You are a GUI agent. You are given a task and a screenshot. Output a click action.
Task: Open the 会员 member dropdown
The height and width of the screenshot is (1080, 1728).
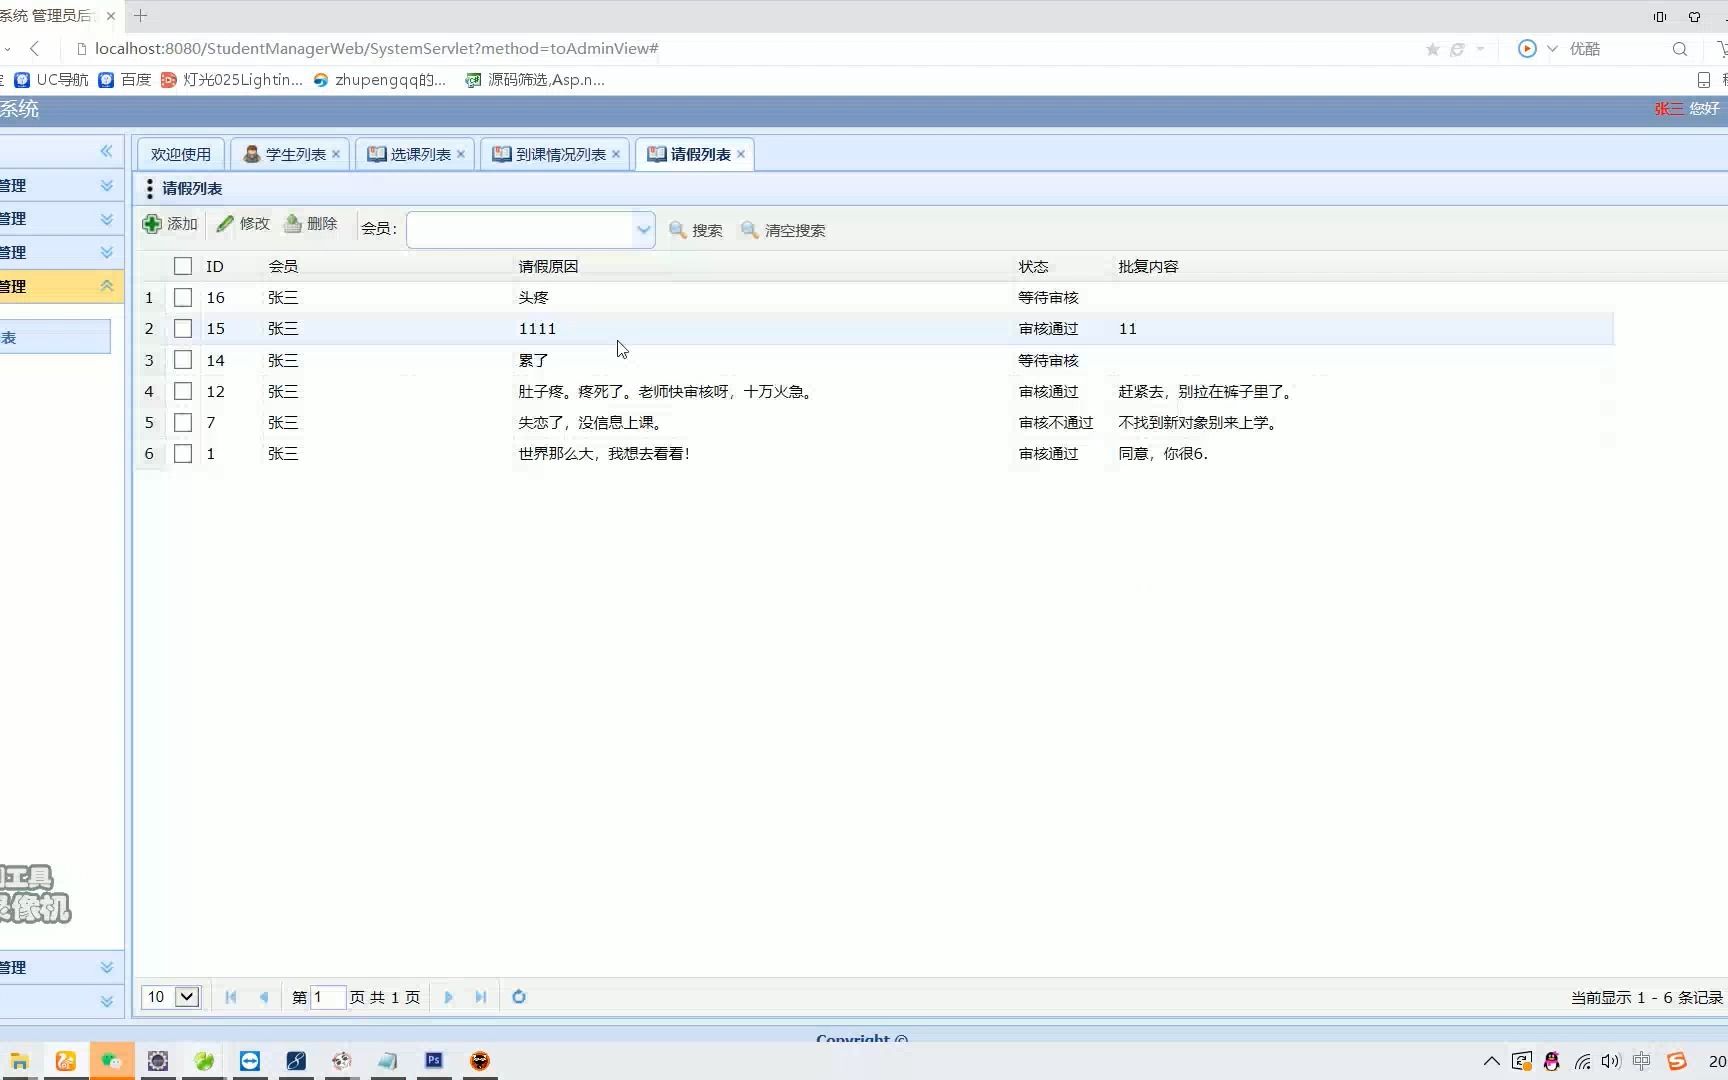coord(643,230)
